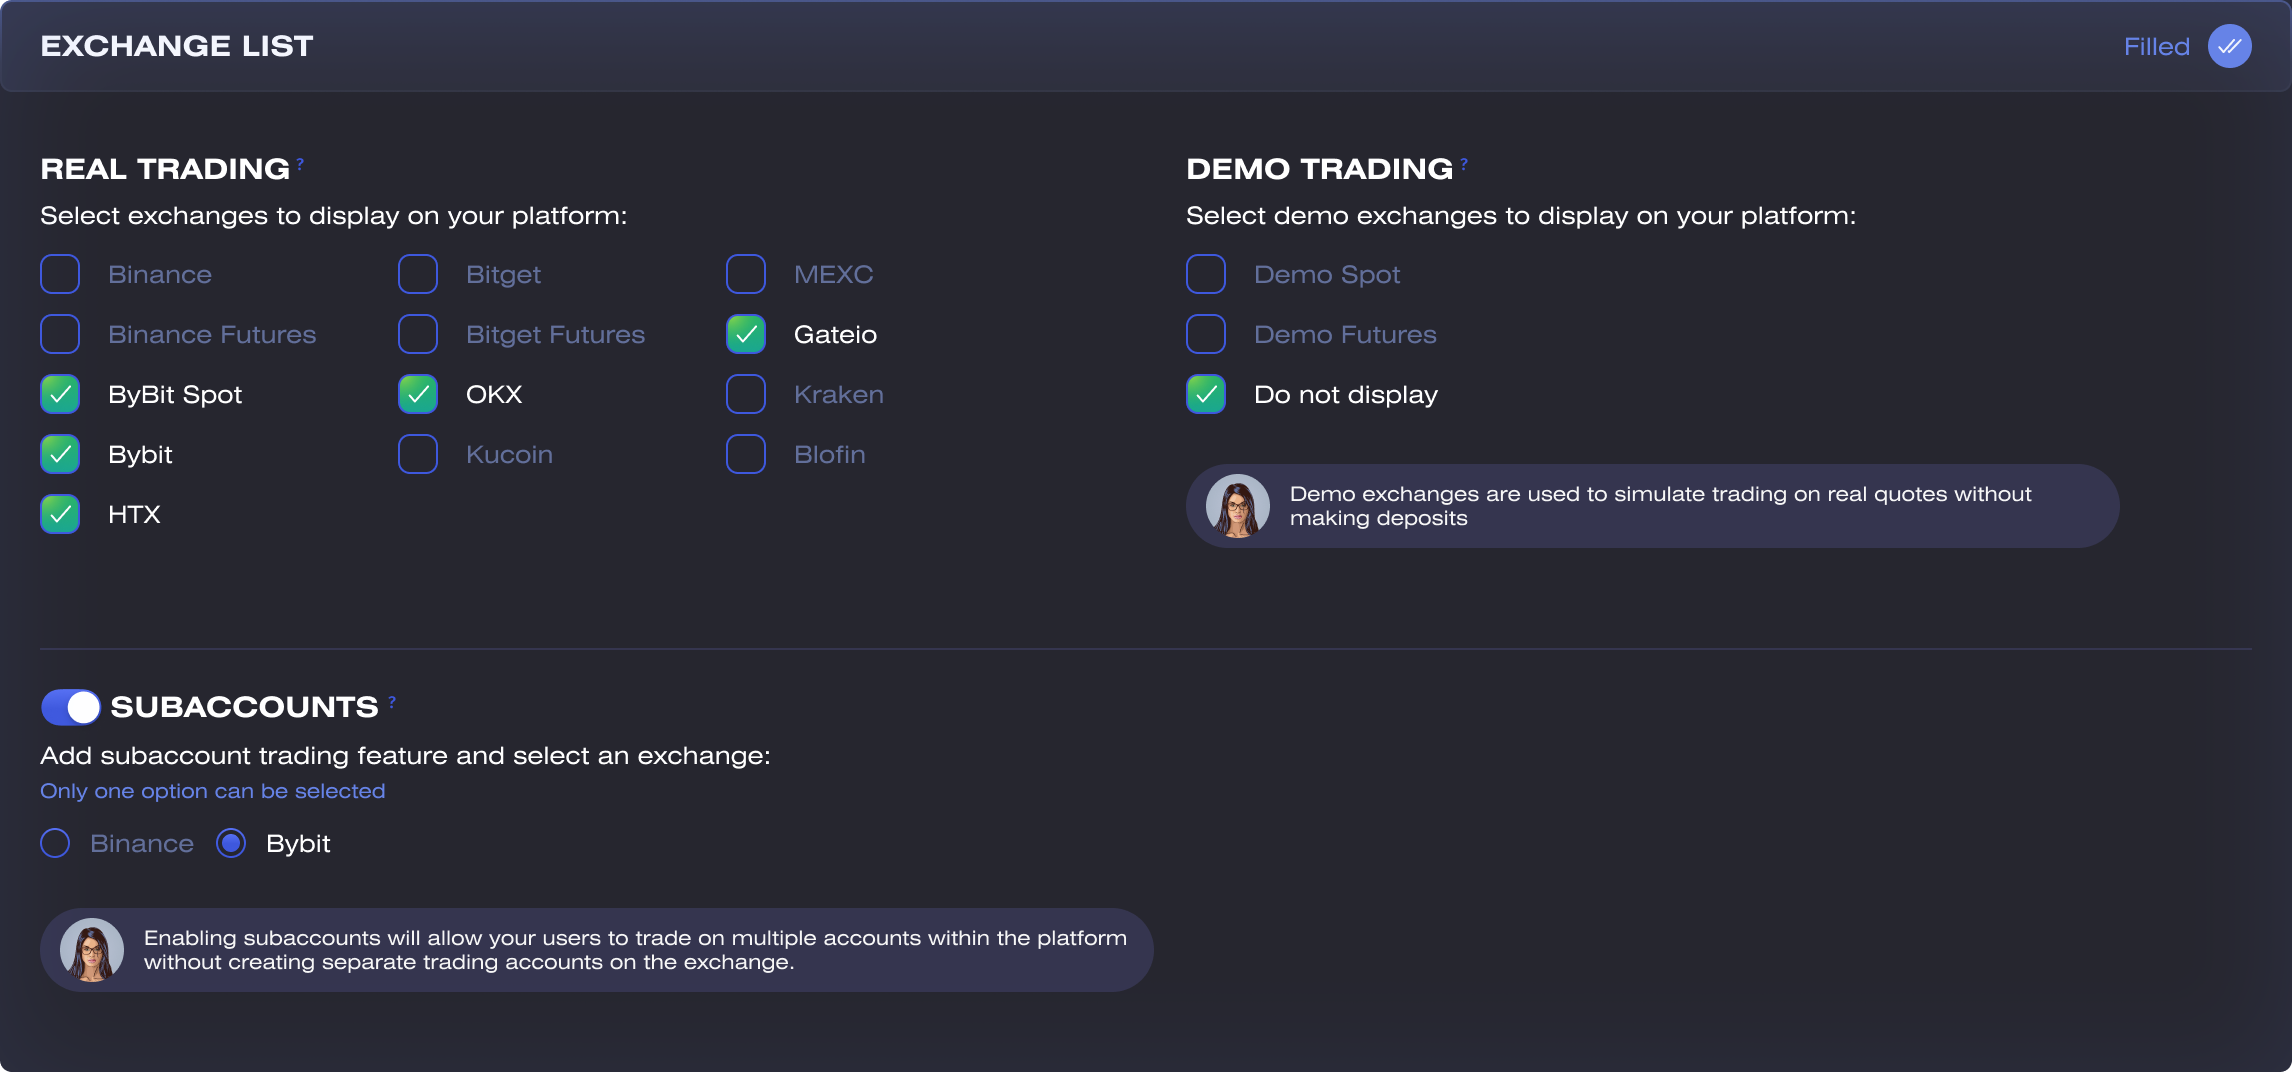2292x1072 pixels.
Task: Click the Demo Trading section heading
Action: click(x=1319, y=169)
